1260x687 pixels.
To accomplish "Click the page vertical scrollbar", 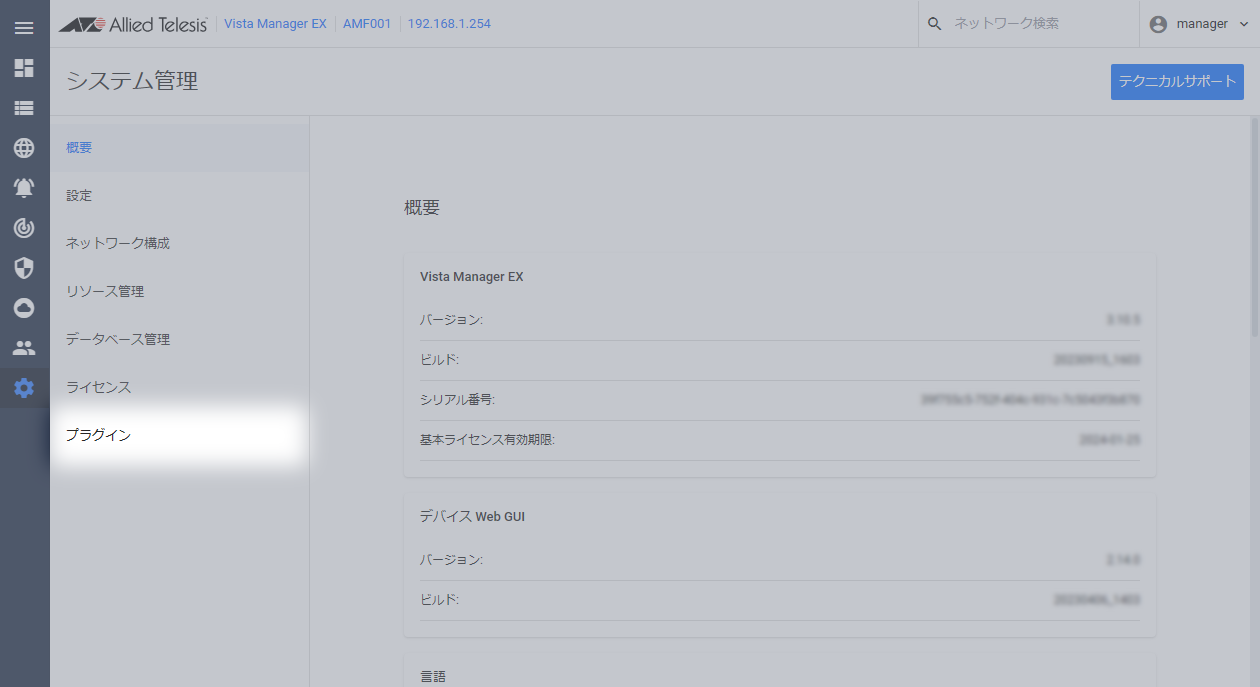I will [x=1255, y=226].
